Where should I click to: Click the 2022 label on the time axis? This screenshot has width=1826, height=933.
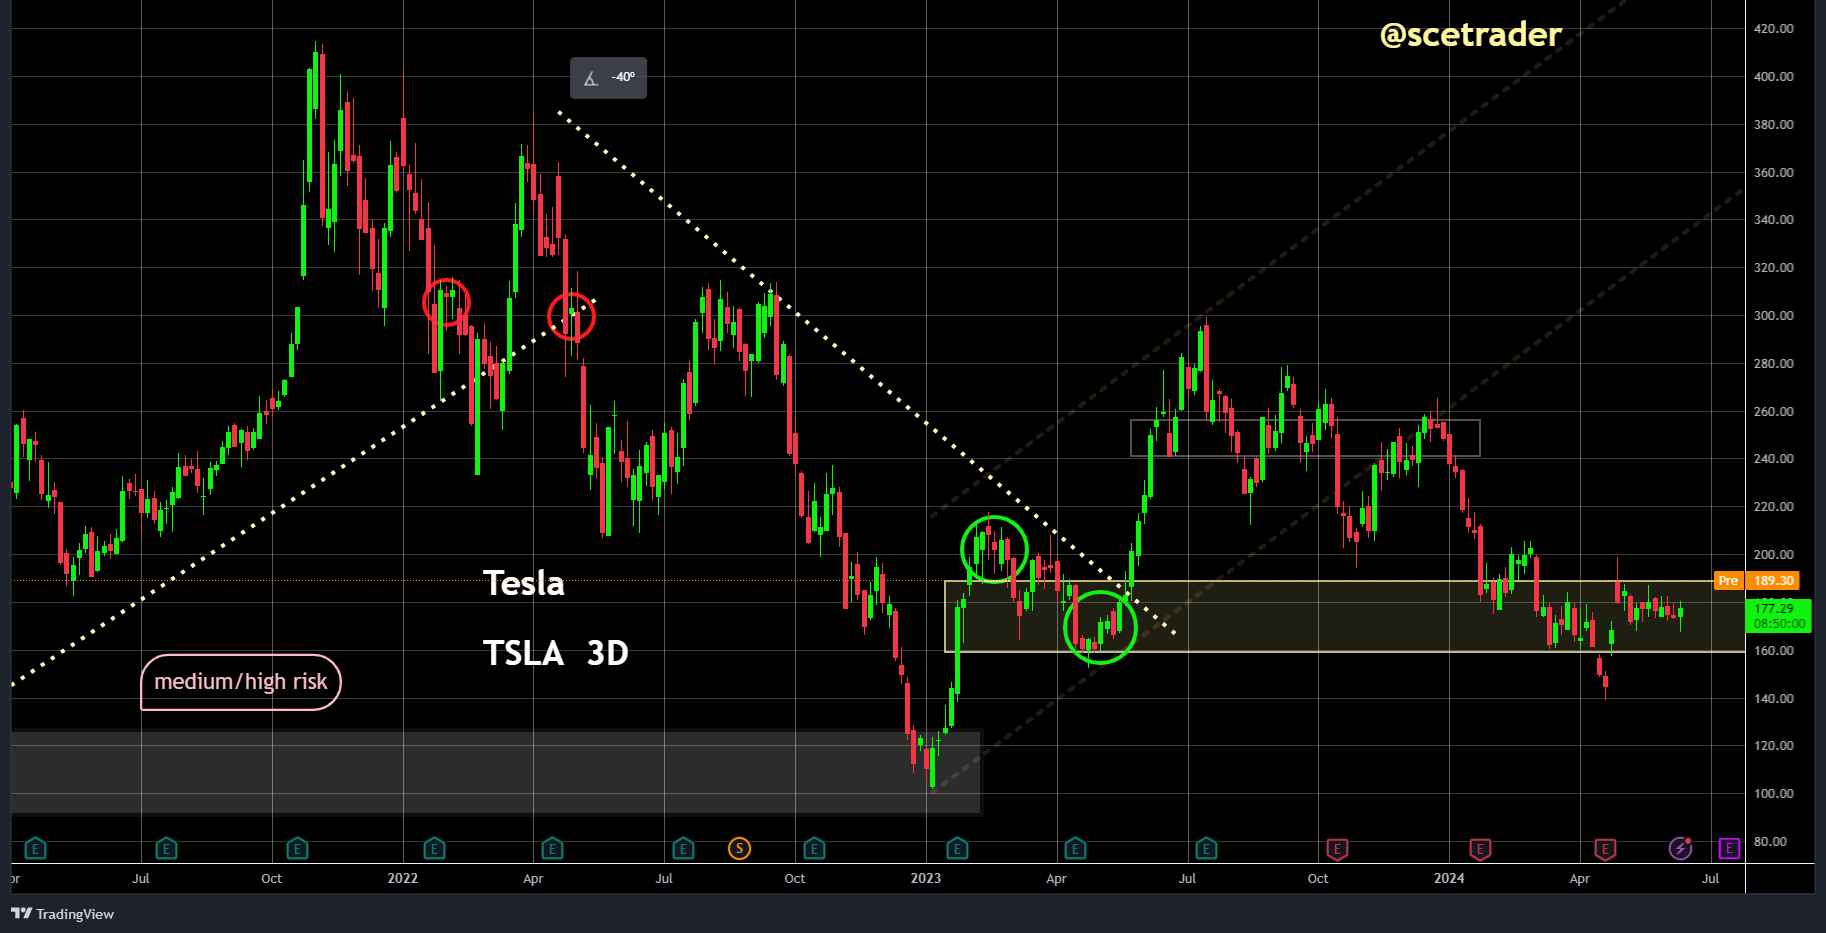click(403, 879)
